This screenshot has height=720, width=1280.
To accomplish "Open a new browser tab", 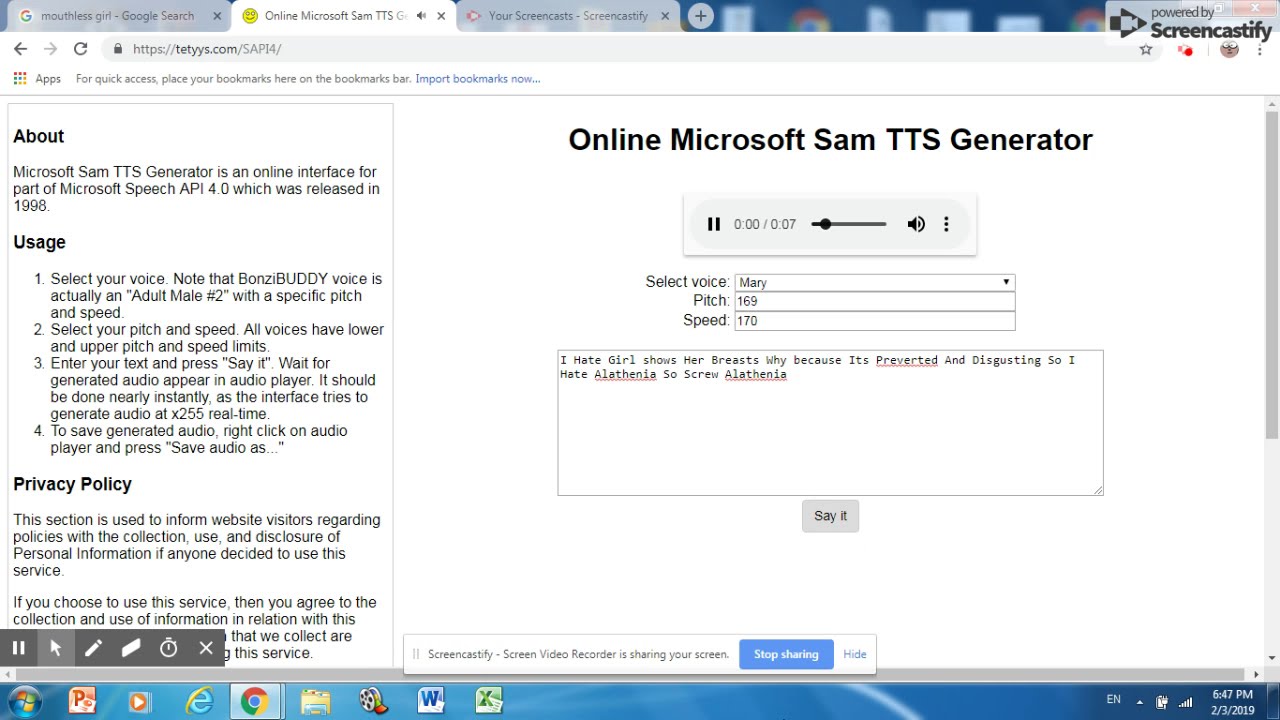I will 701,16.
